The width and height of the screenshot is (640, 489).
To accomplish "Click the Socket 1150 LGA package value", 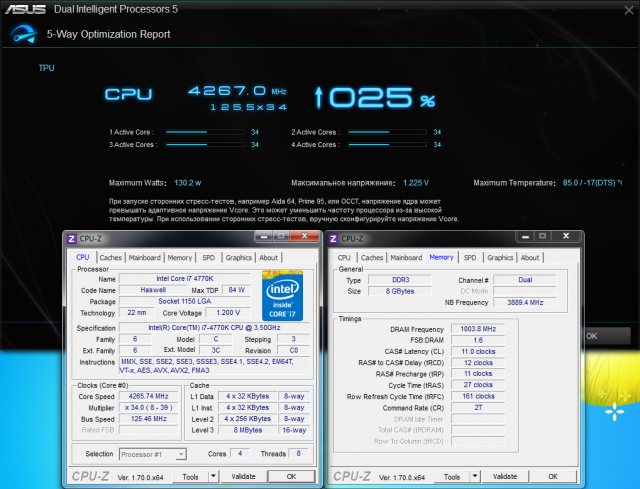I will point(185,301).
